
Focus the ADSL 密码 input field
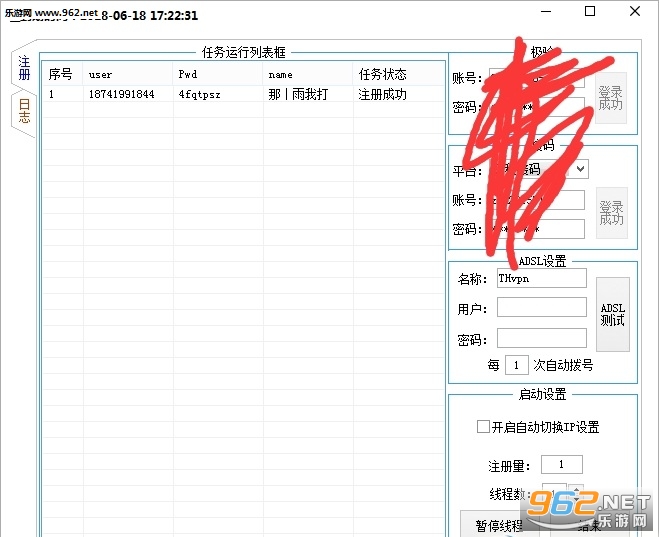click(x=541, y=338)
